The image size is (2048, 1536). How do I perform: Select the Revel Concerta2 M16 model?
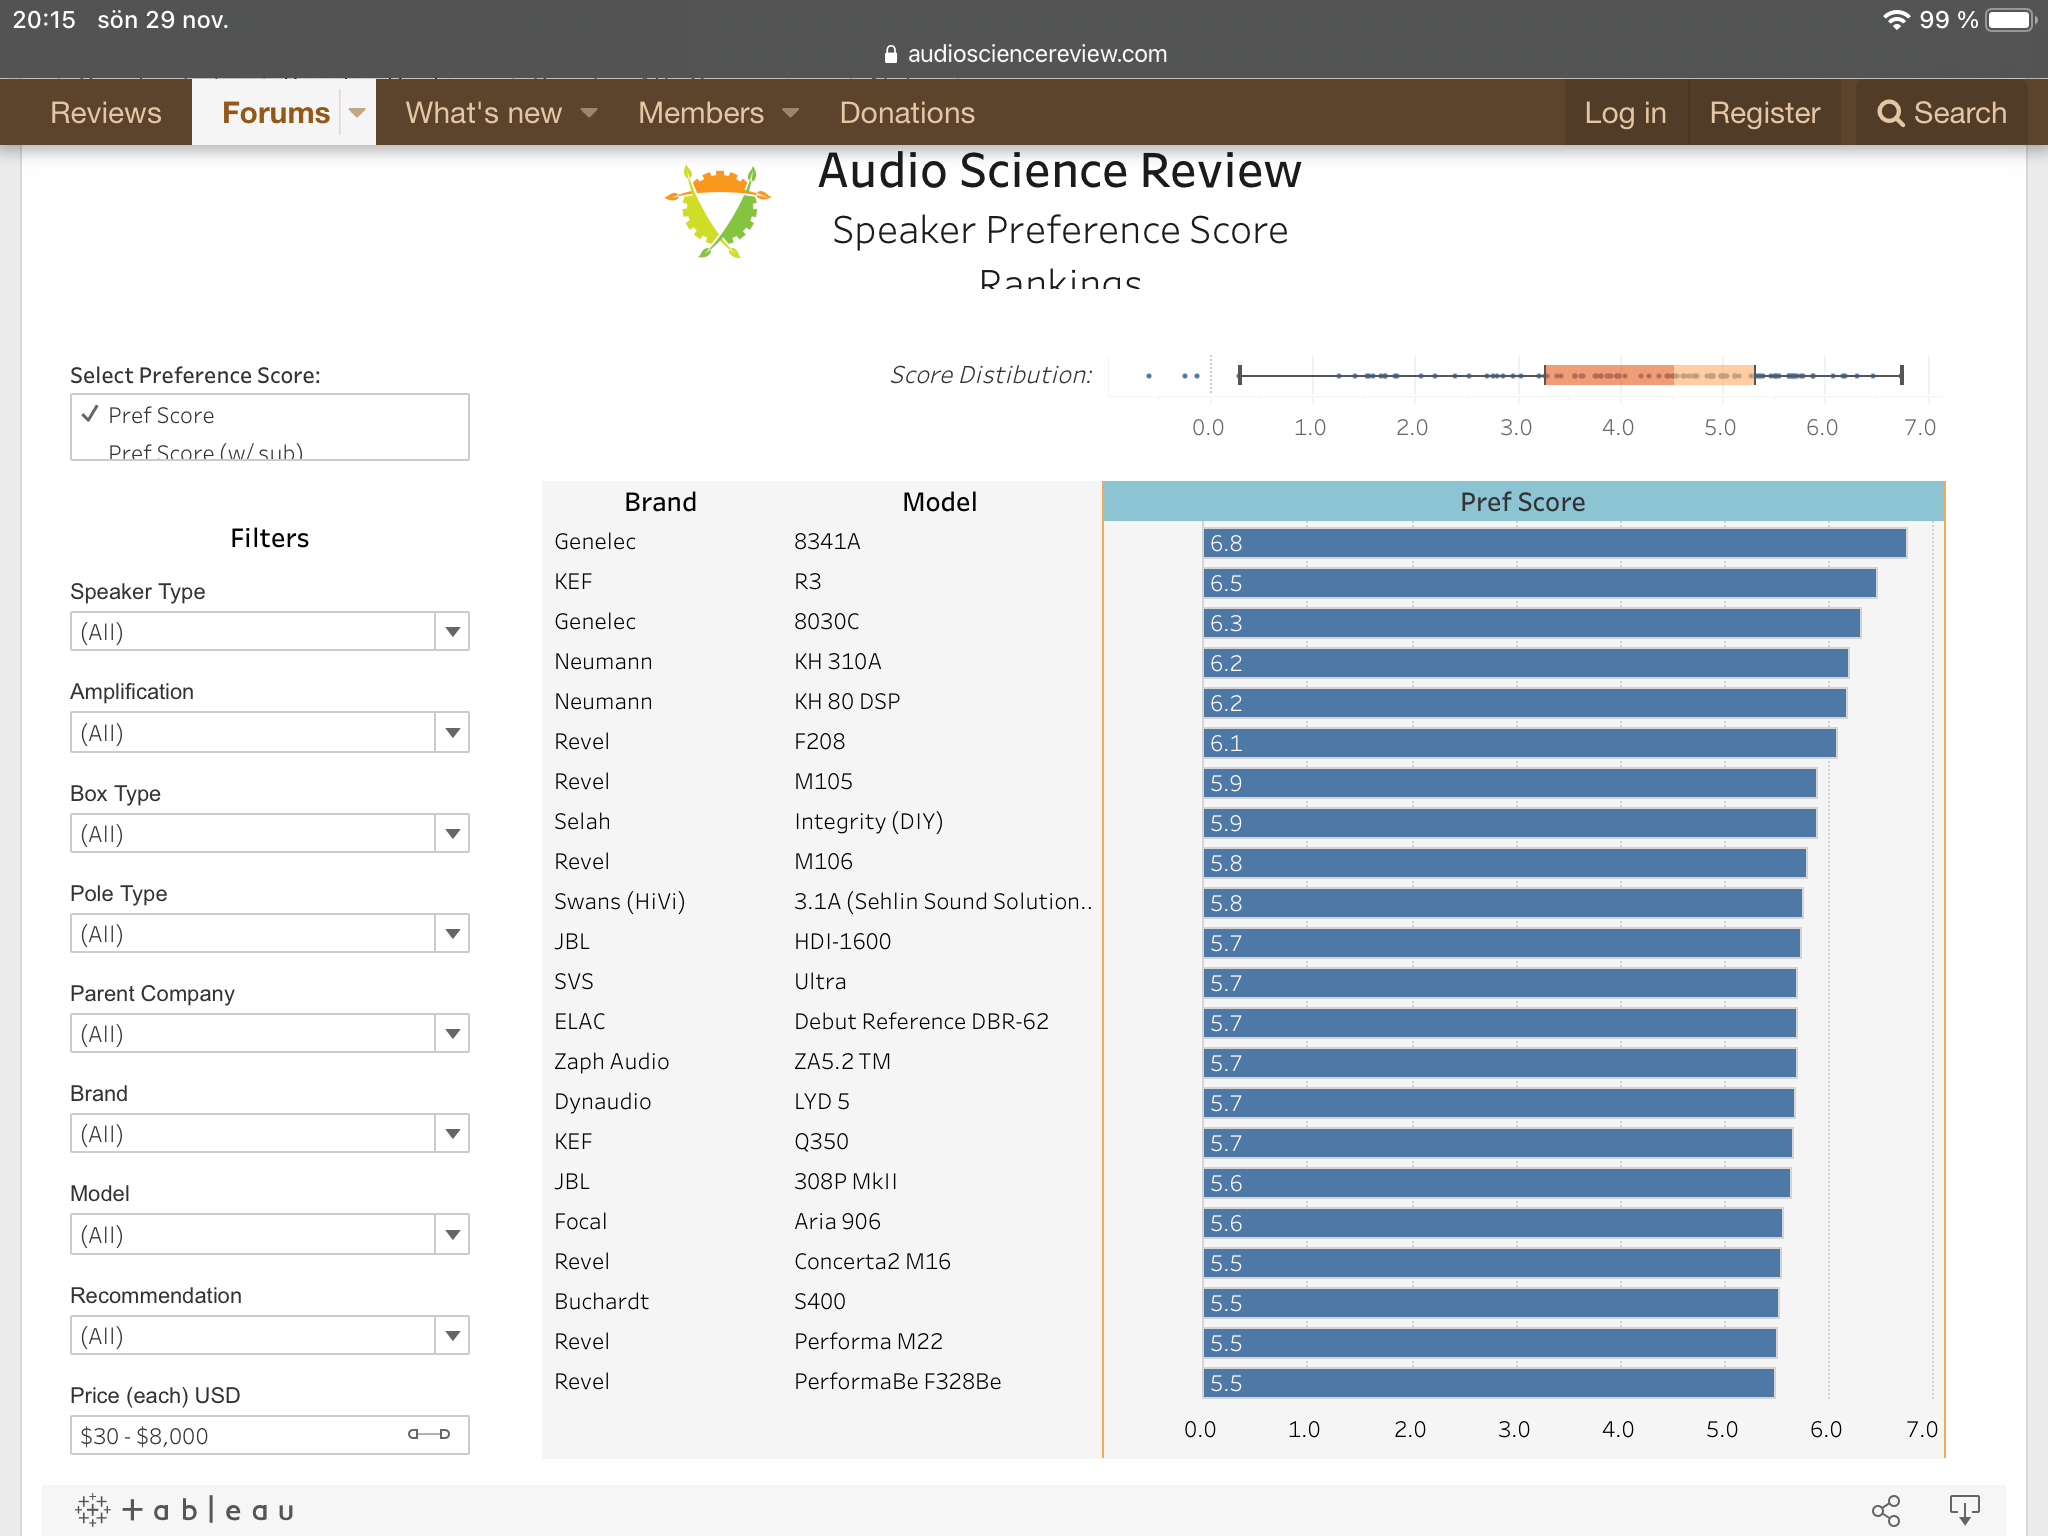tap(872, 1262)
